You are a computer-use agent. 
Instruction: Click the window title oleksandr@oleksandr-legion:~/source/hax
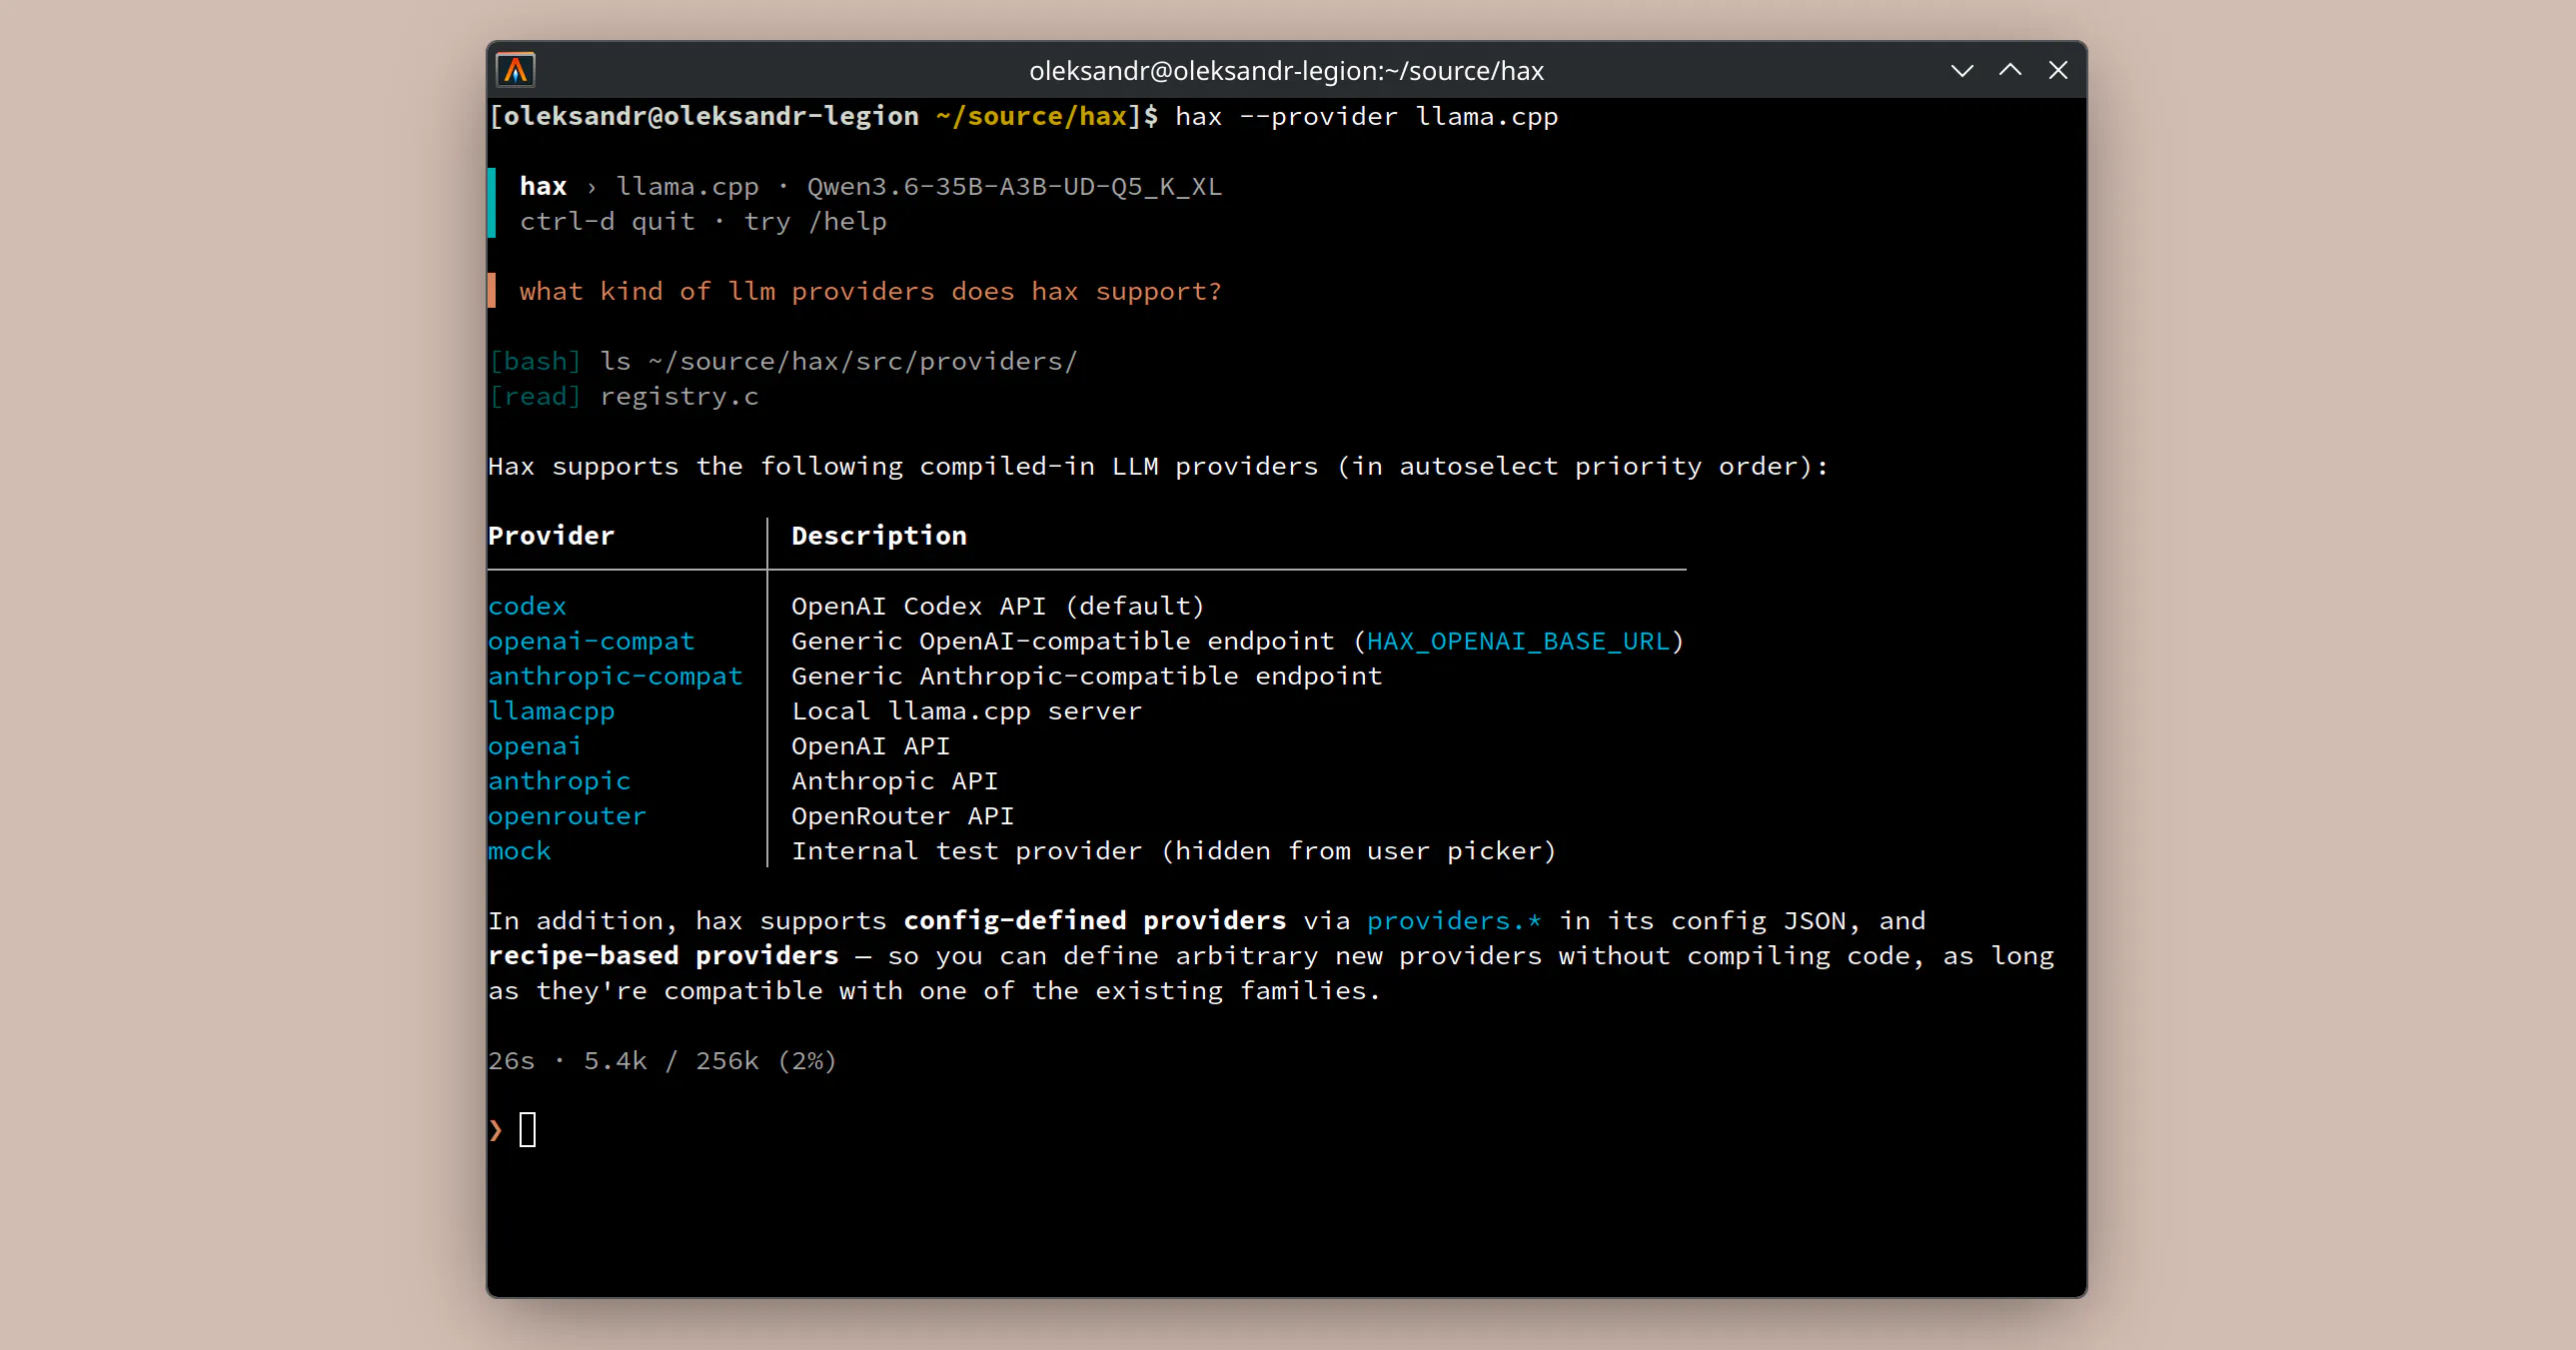click(1286, 71)
